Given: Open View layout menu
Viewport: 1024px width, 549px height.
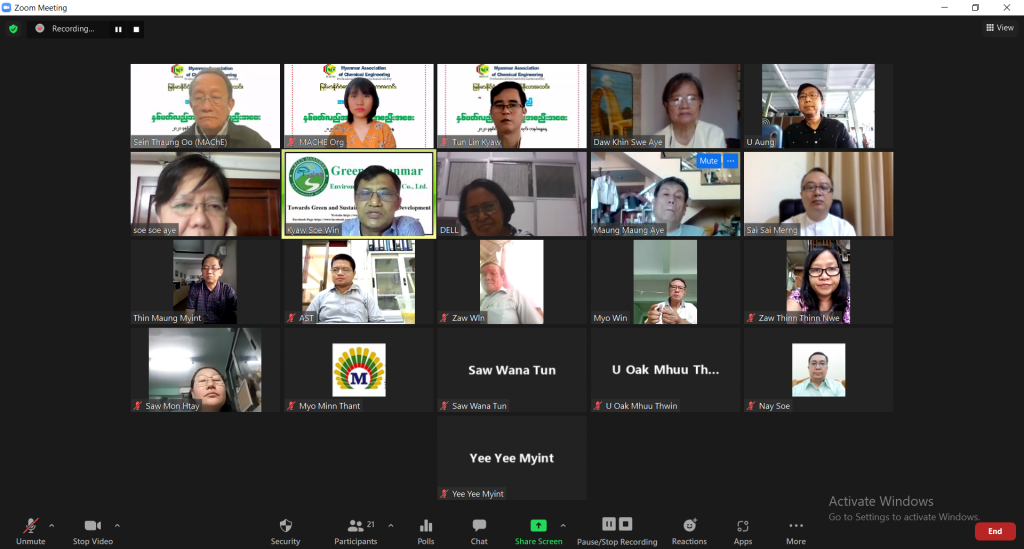Looking at the screenshot, I should [1000, 27].
